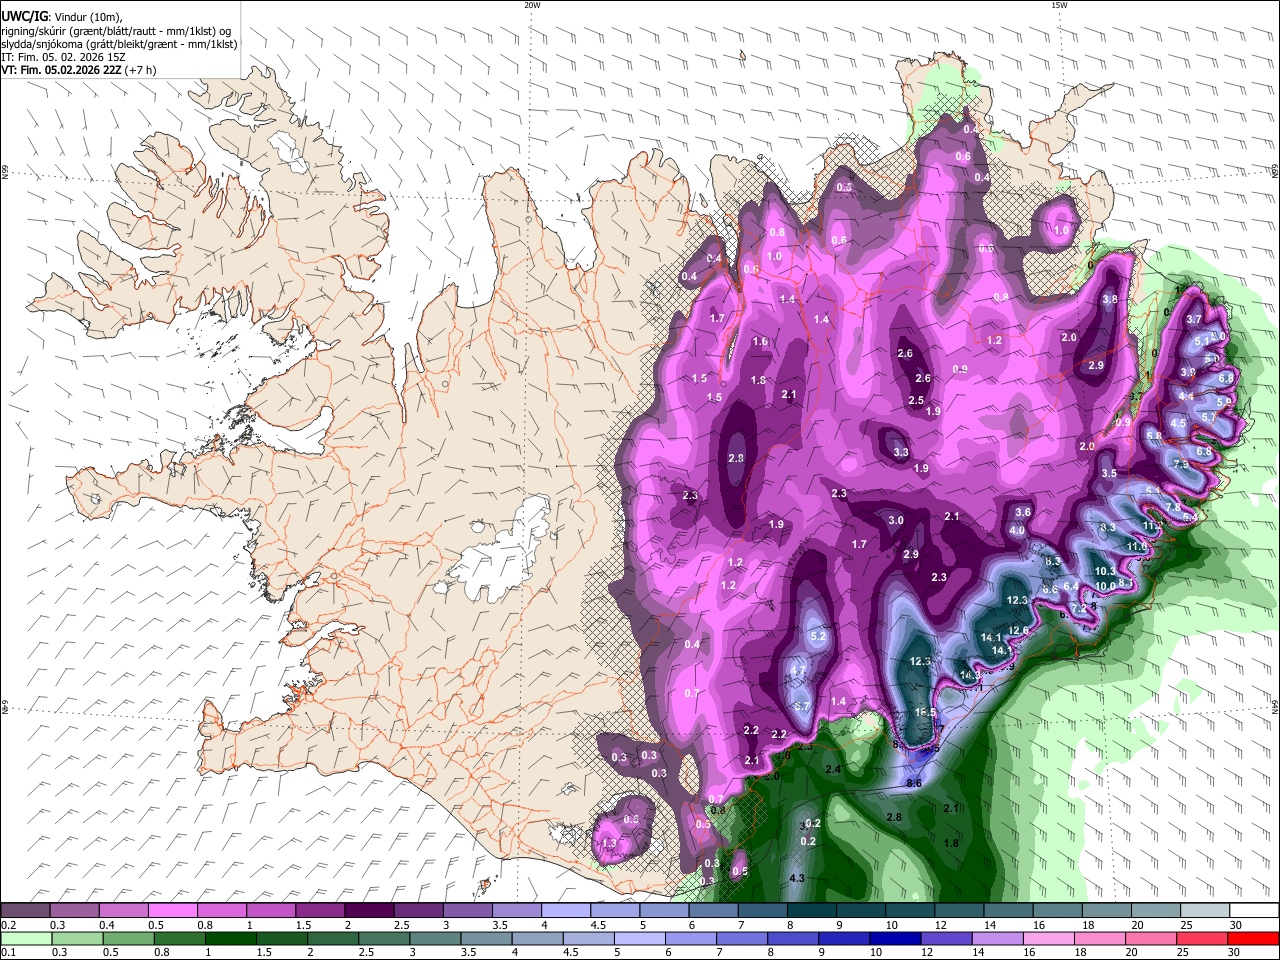Image resolution: width=1280 pixels, height=960 pixels.
Task: Click the '5.2' value on the map
Action: [x=818, y=636]
